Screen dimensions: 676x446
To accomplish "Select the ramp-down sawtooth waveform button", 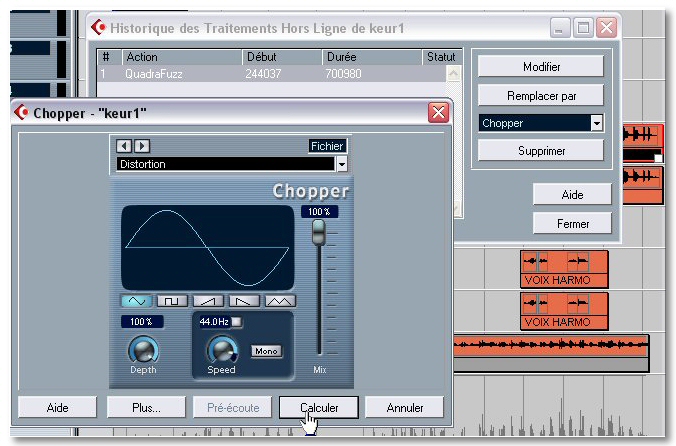I will tap(244, 301).
